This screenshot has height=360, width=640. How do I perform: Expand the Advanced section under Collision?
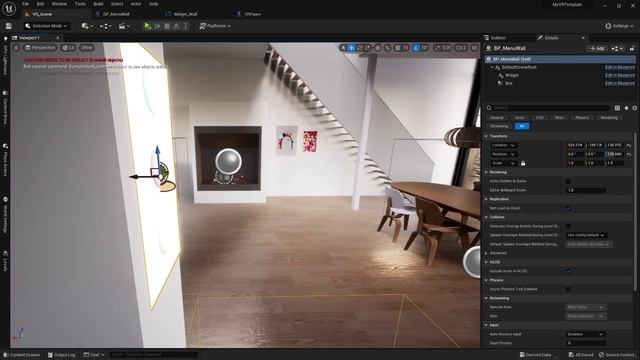(x=487, y=253)
